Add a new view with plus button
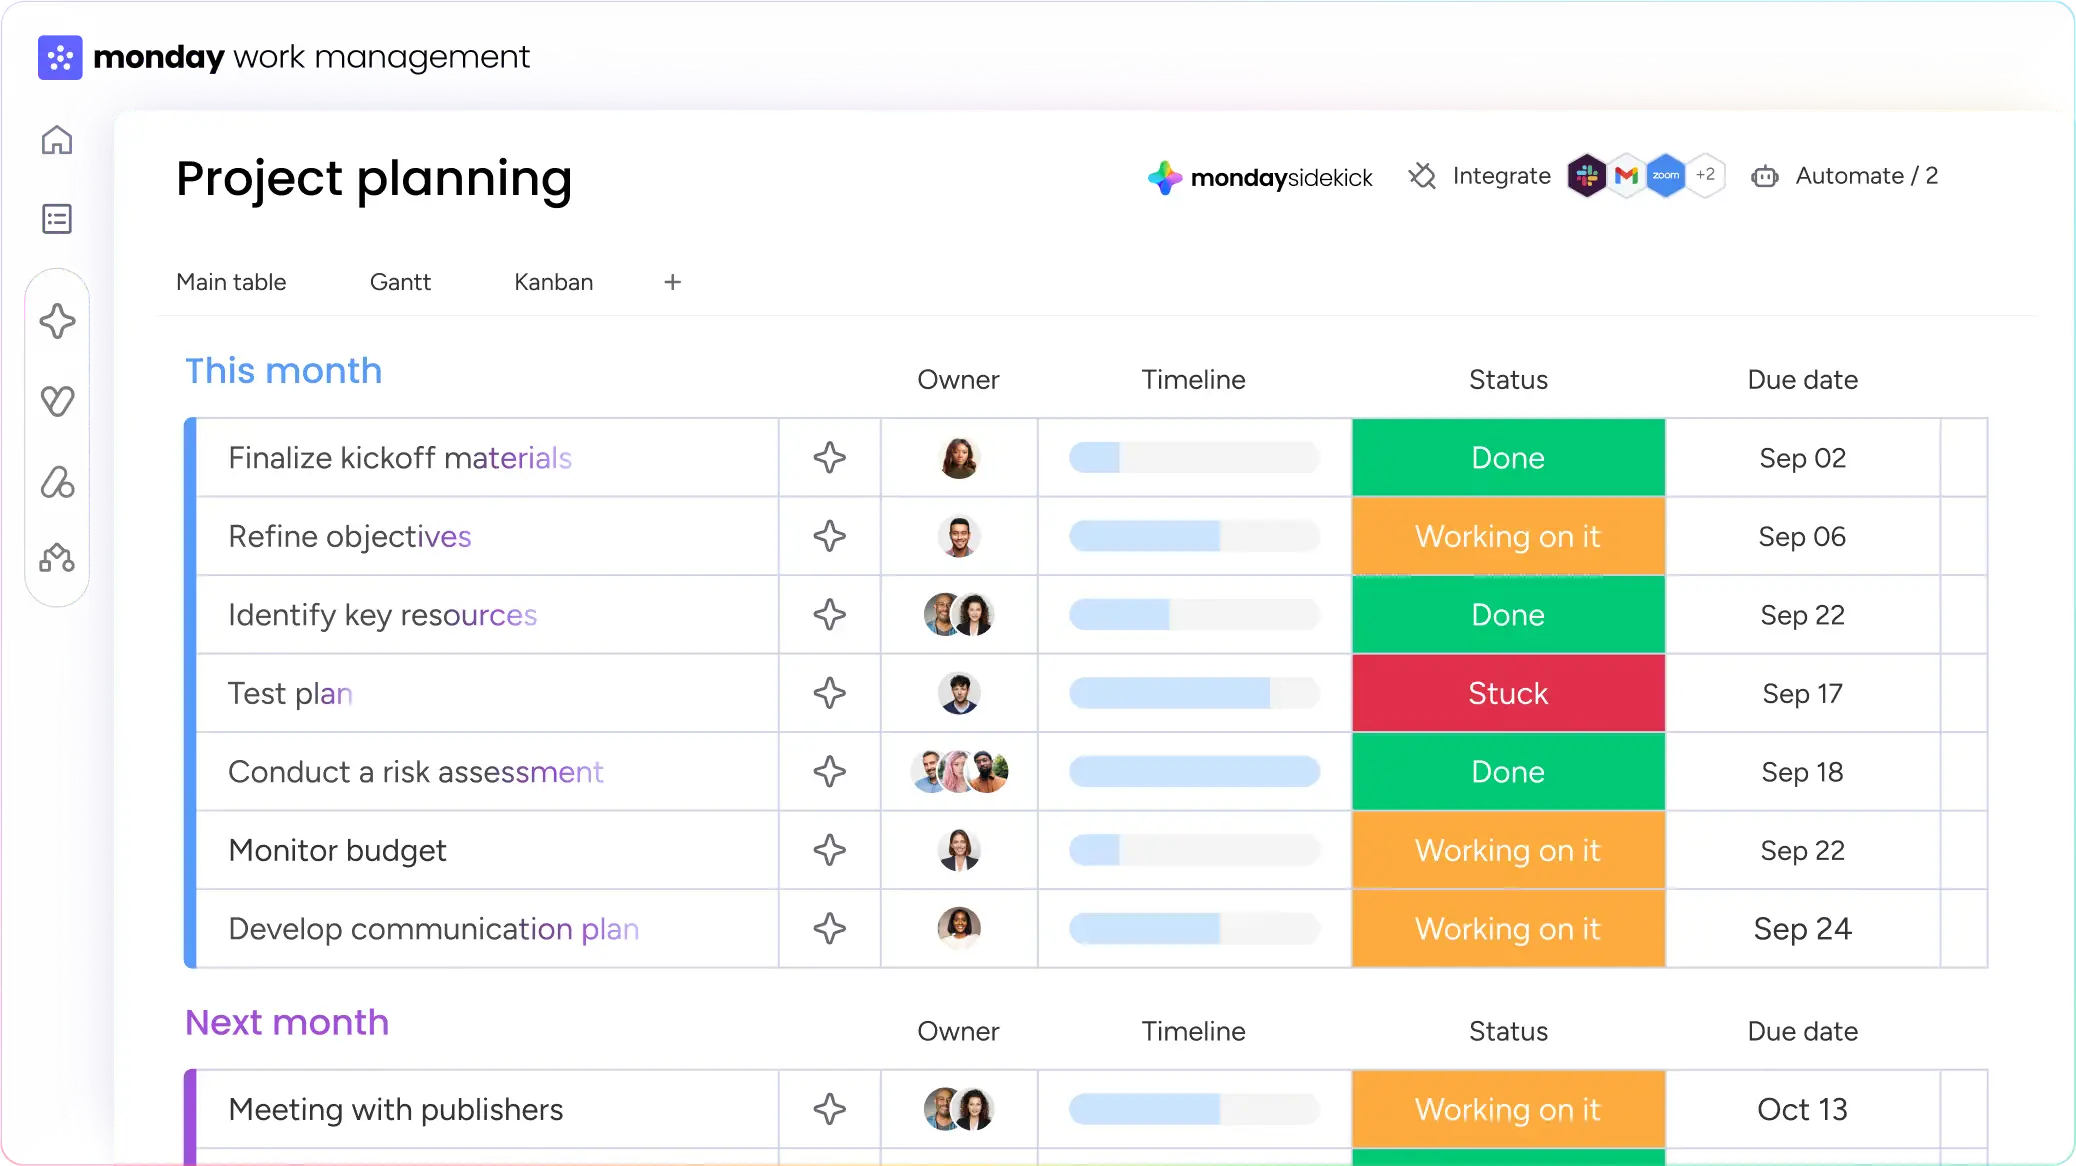This screenshot has height=1166, width=2076. 673,282
